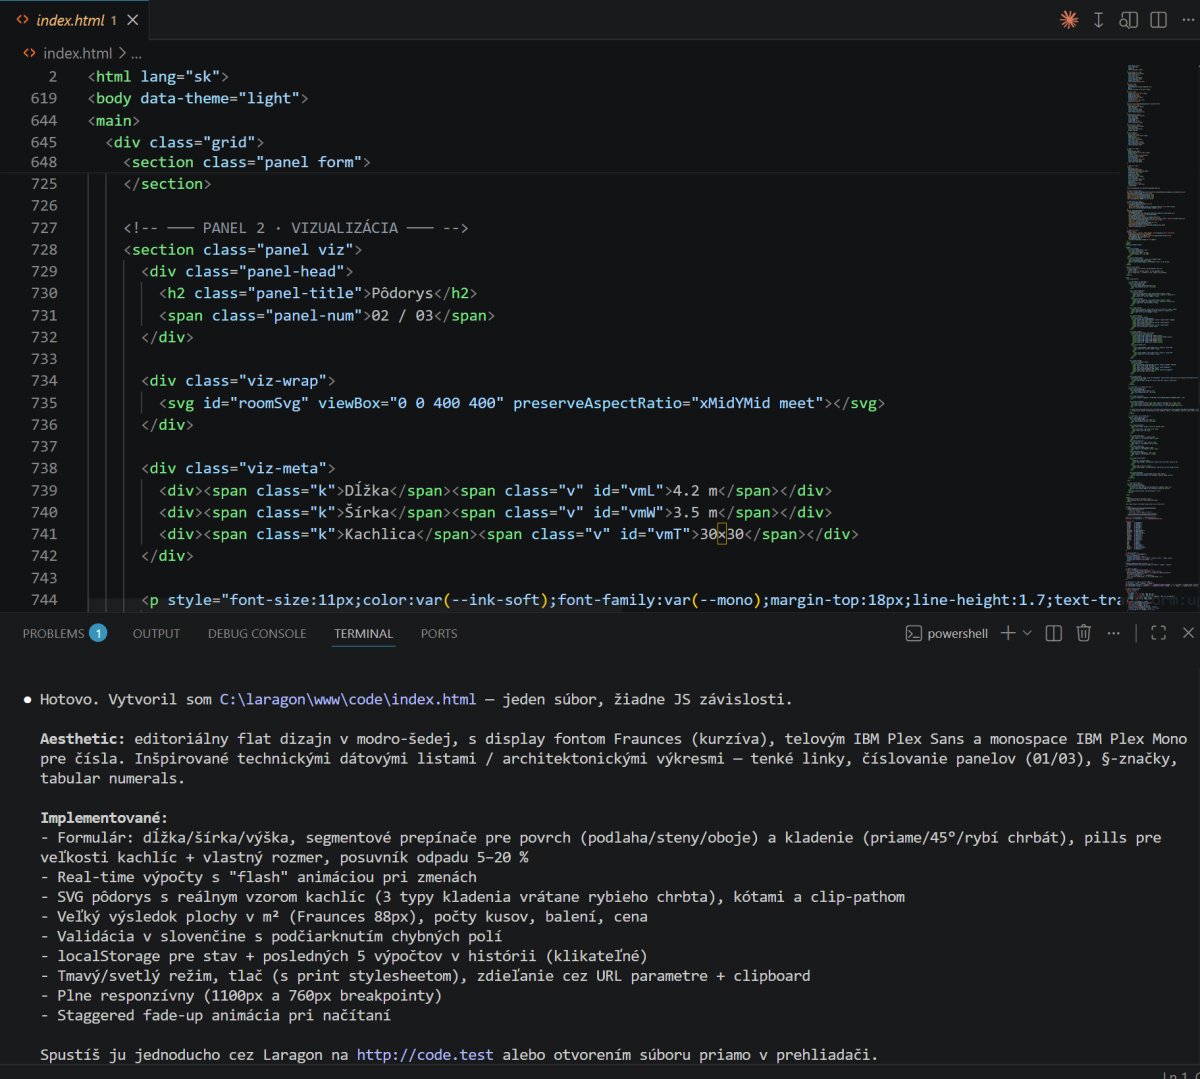Image resolution: width=1200 pixels, height=1079 pixels.
Task: Open editor More Actions ellipsis menu
Action: [1187, 20]
